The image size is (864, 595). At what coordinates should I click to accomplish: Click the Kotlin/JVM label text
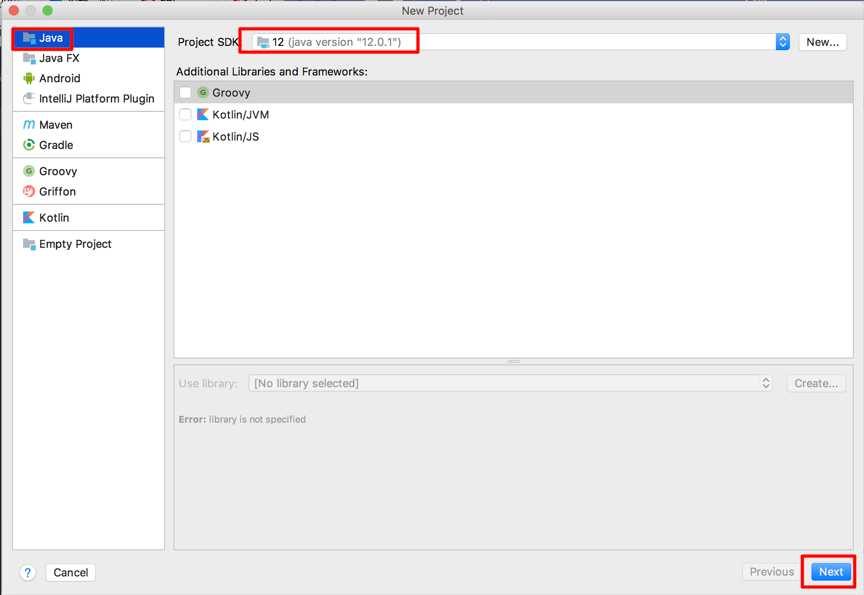click(241, 115)
